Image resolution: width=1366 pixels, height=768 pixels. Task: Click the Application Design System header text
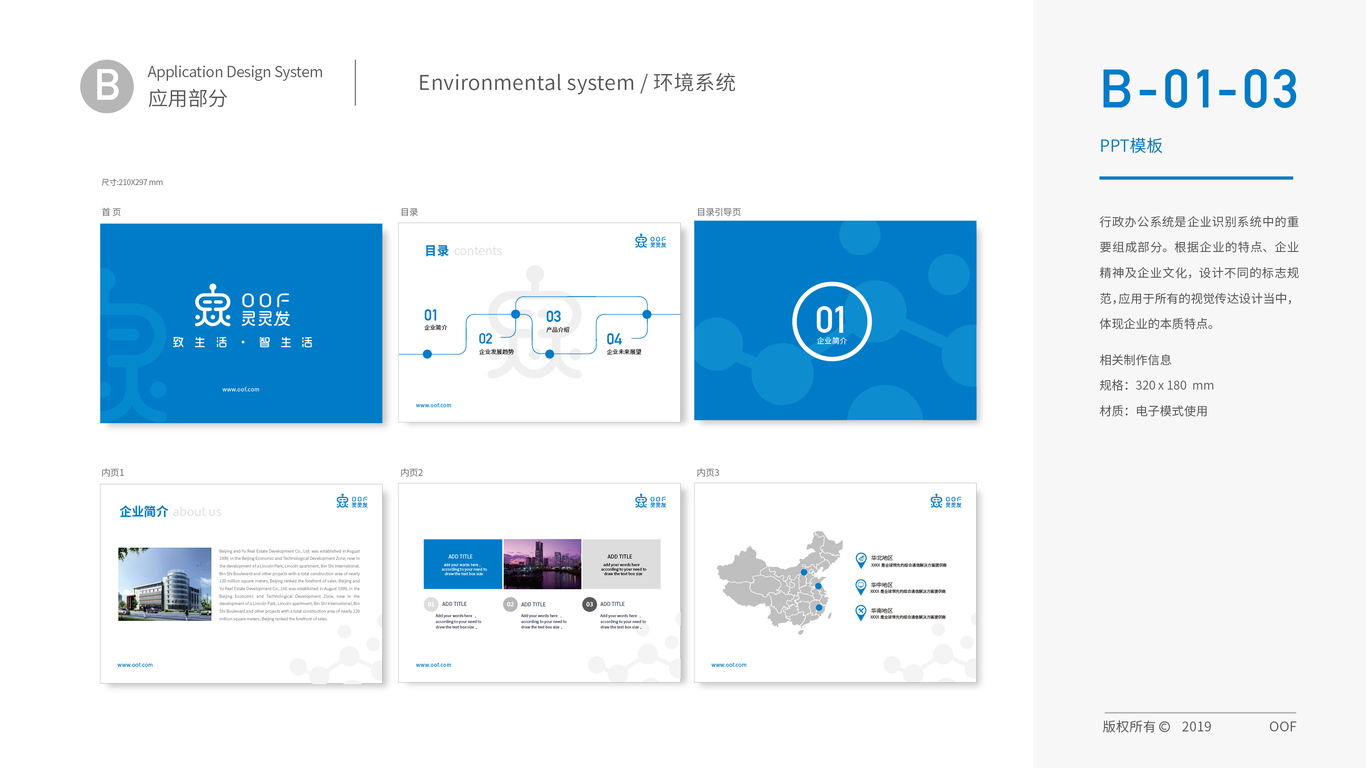tap(235, 72)
